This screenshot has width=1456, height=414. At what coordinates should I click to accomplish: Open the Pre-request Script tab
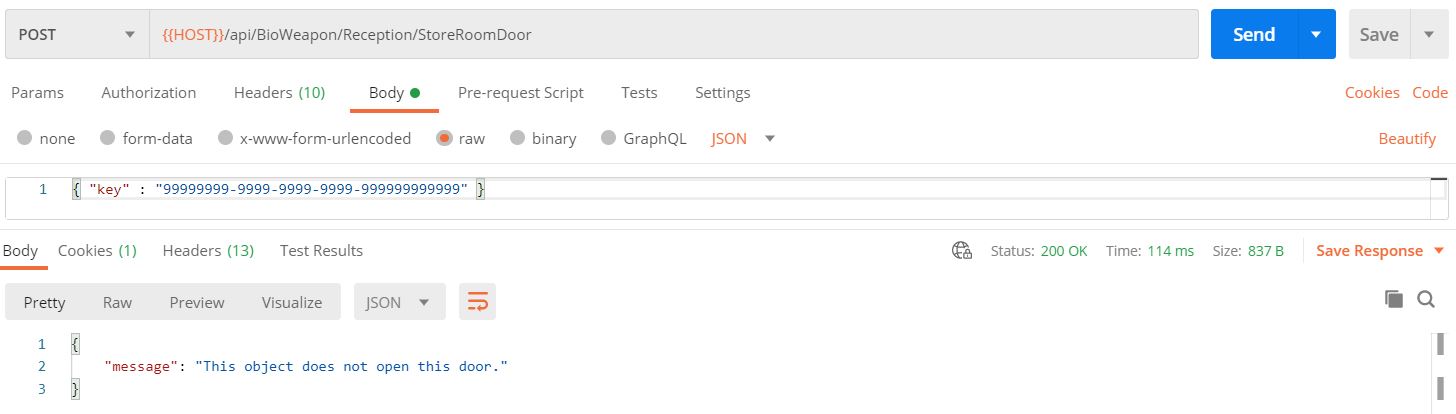[520, 92]
